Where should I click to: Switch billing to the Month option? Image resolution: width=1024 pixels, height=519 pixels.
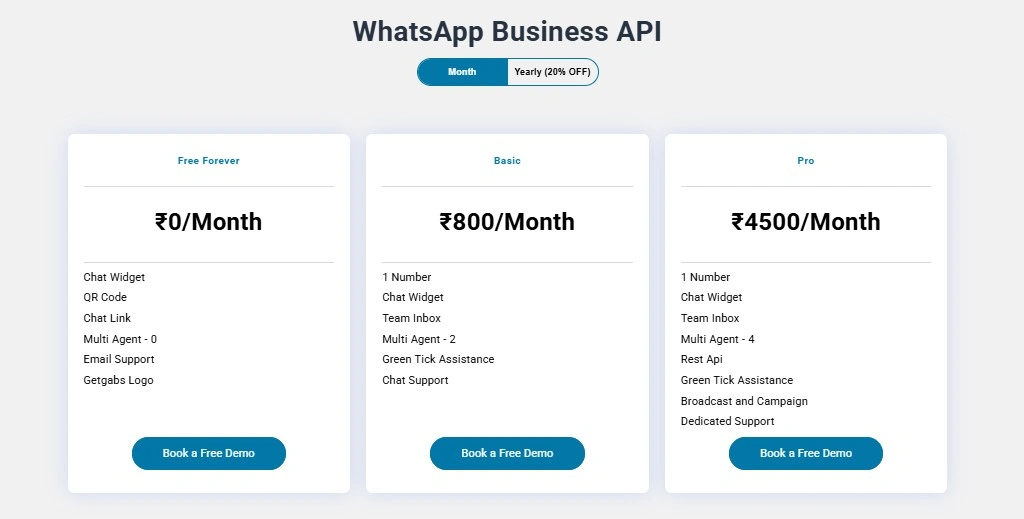coord(462,72)
